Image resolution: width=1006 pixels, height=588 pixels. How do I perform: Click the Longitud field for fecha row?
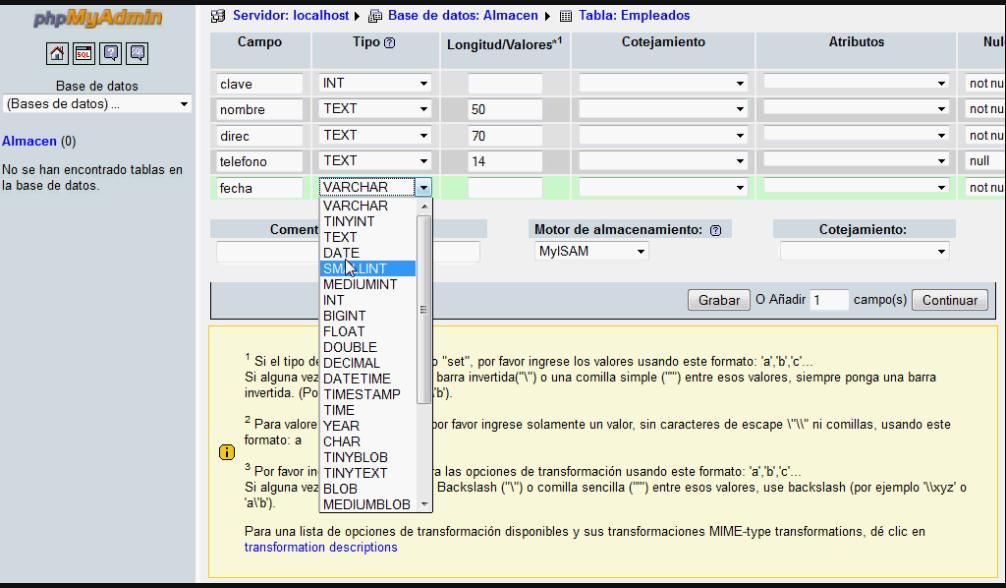pyautogui.click(x=504, y=188)
